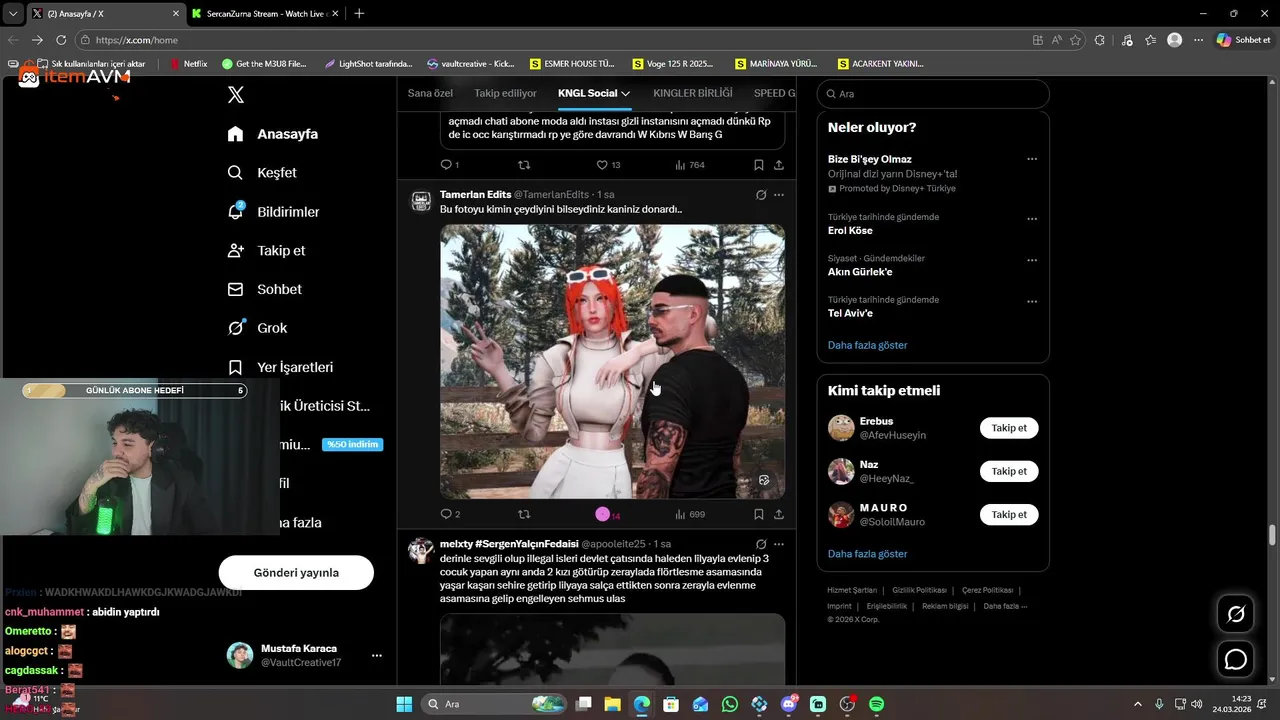Viewport: 1280px width, 720px height.
Task: Open more options on Tamerlan Edits post
Action: (x=779, y=195)
